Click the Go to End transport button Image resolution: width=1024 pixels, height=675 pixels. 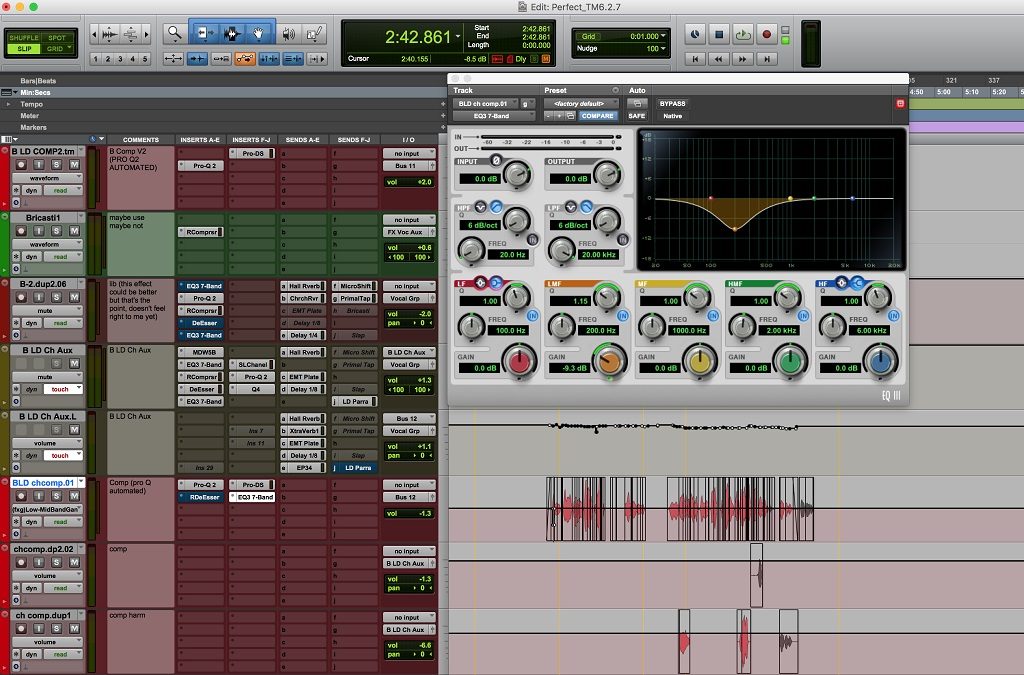click(x=767, y=59)
